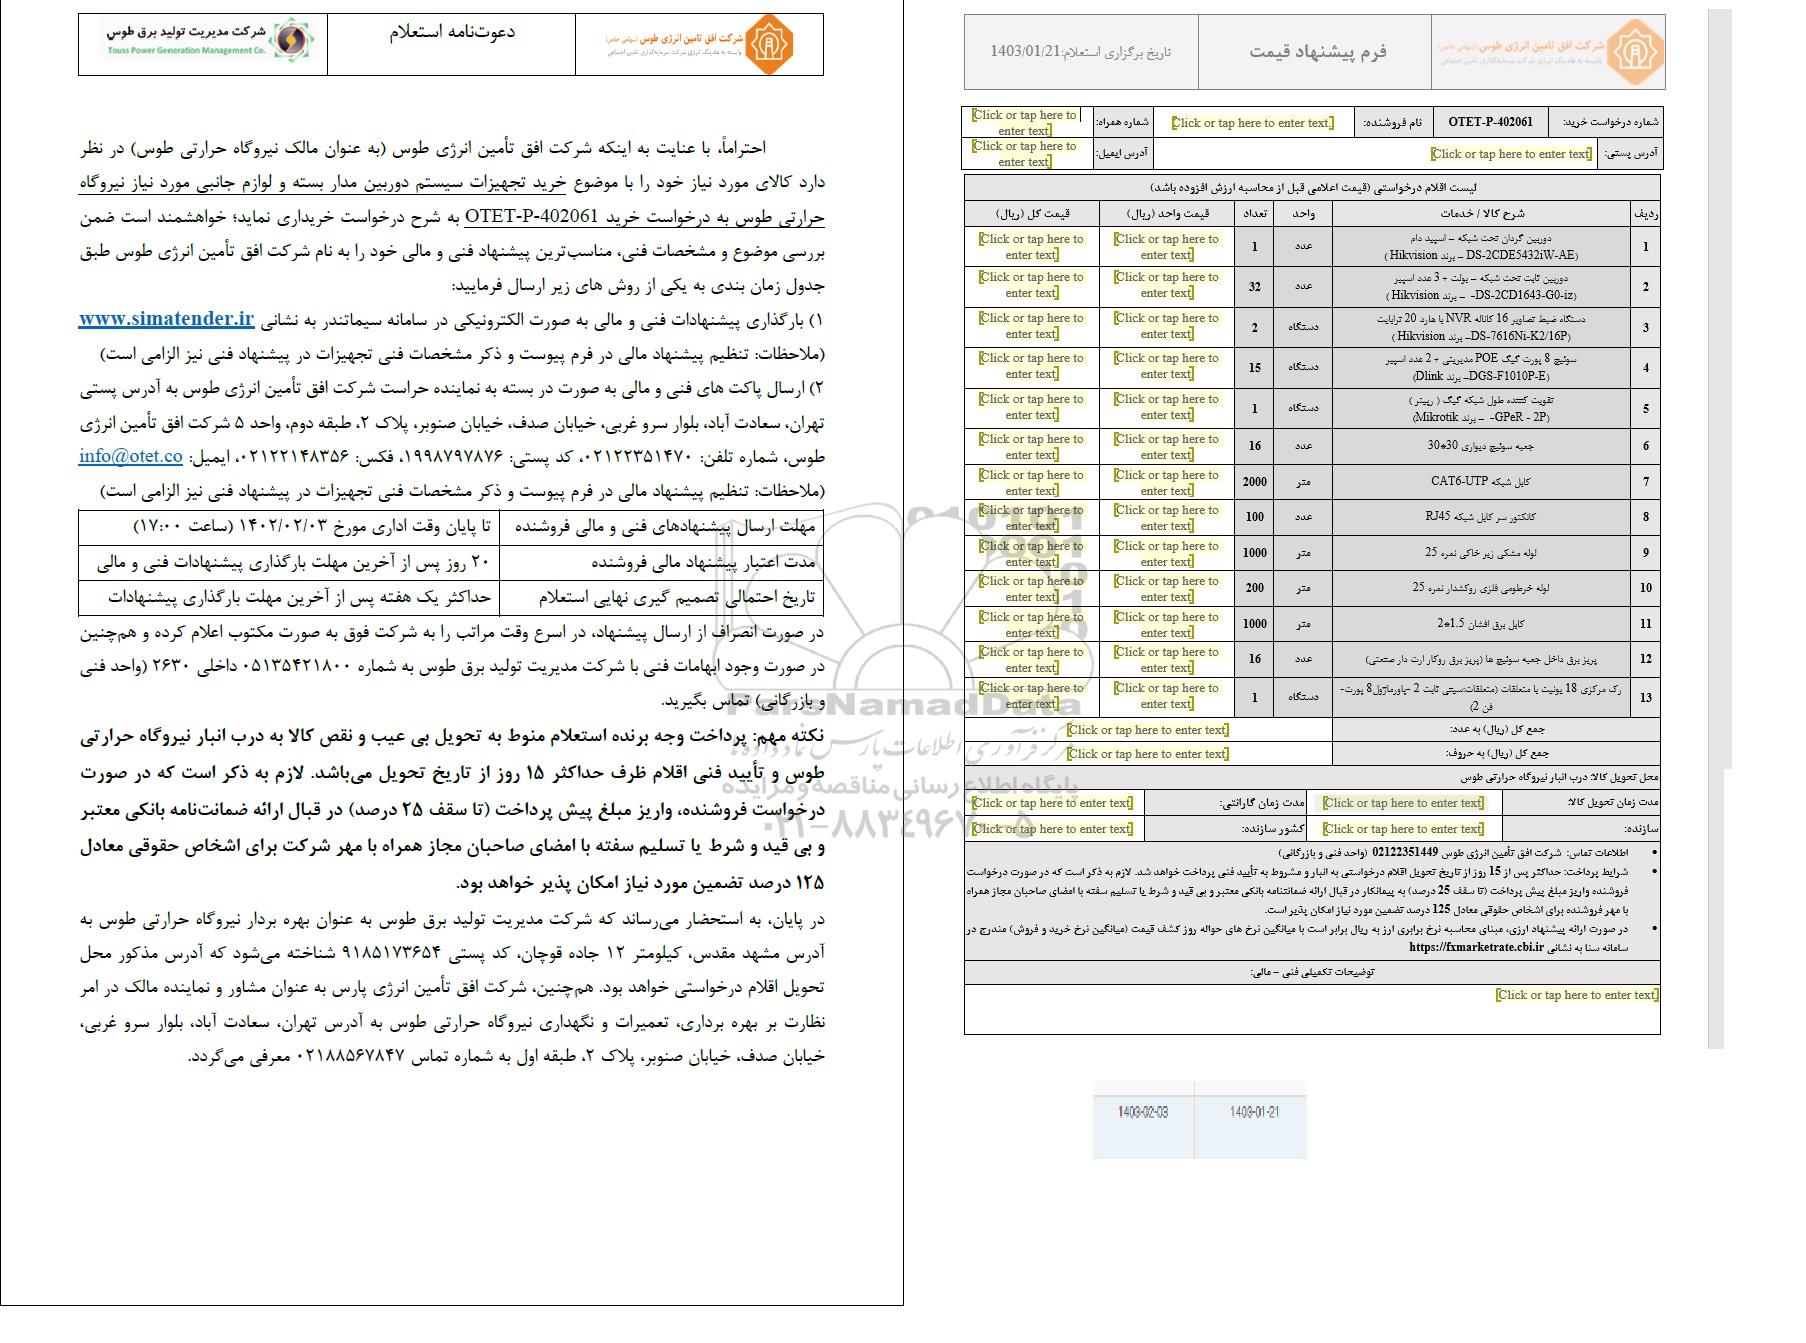Click total price field for row 3 NVR device
The image size is (1806, 1343).
point(1031,326)
